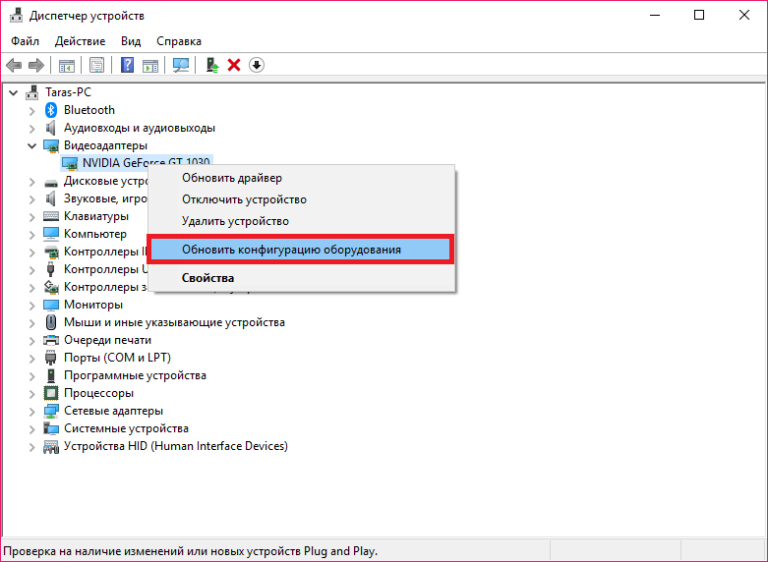Screen dimensions: 768x562
Task: Toggle the show/hide console tree toolbar icon
Action: pos(67,65)
